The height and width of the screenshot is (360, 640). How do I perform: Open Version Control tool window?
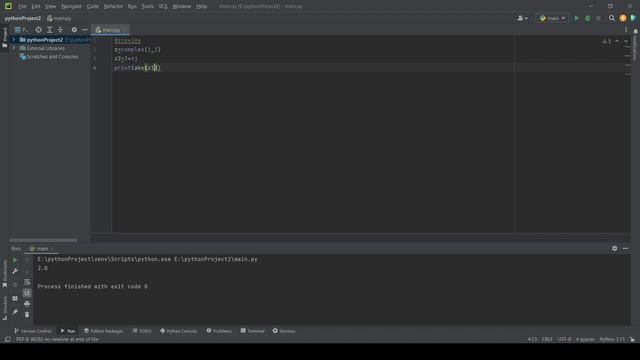point(33,331)
